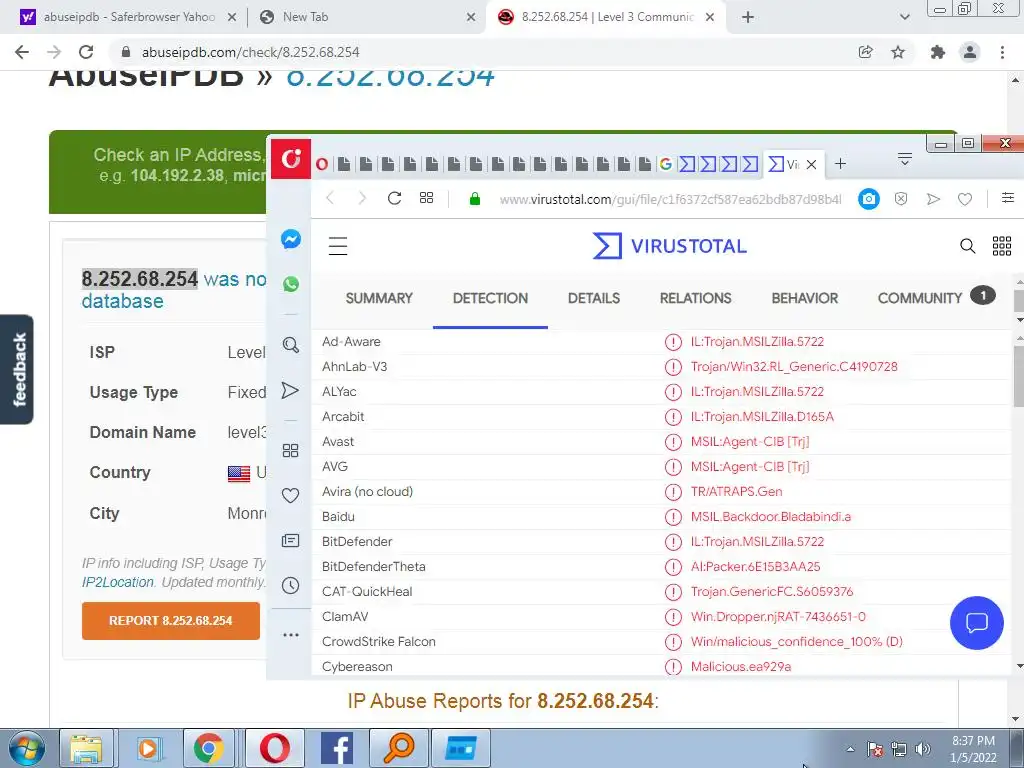Click Chrome extensions puzzle icon
The height and width of the screenshot is (768, 1024).
[x=938, y=52]
